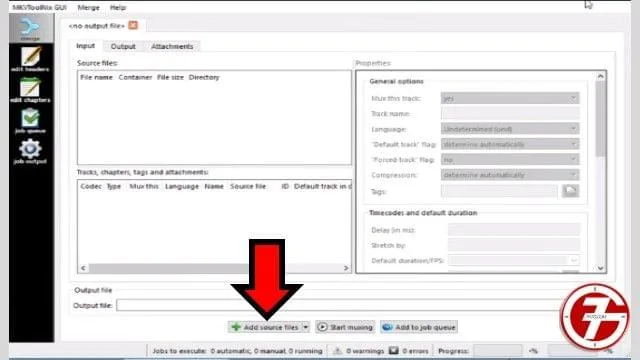Image resolution: width=640 pixels, height=360 pixels.
Task: Click the Output file input field
Action: point(339,305)
